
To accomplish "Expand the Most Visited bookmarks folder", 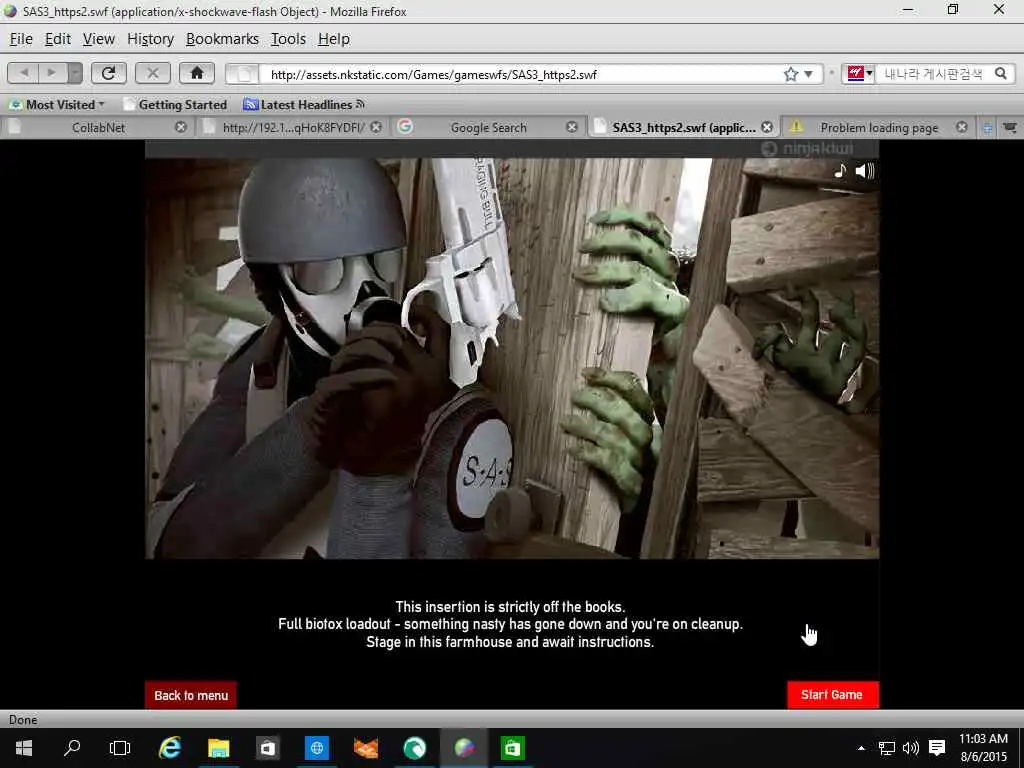I will click(56, 104).
